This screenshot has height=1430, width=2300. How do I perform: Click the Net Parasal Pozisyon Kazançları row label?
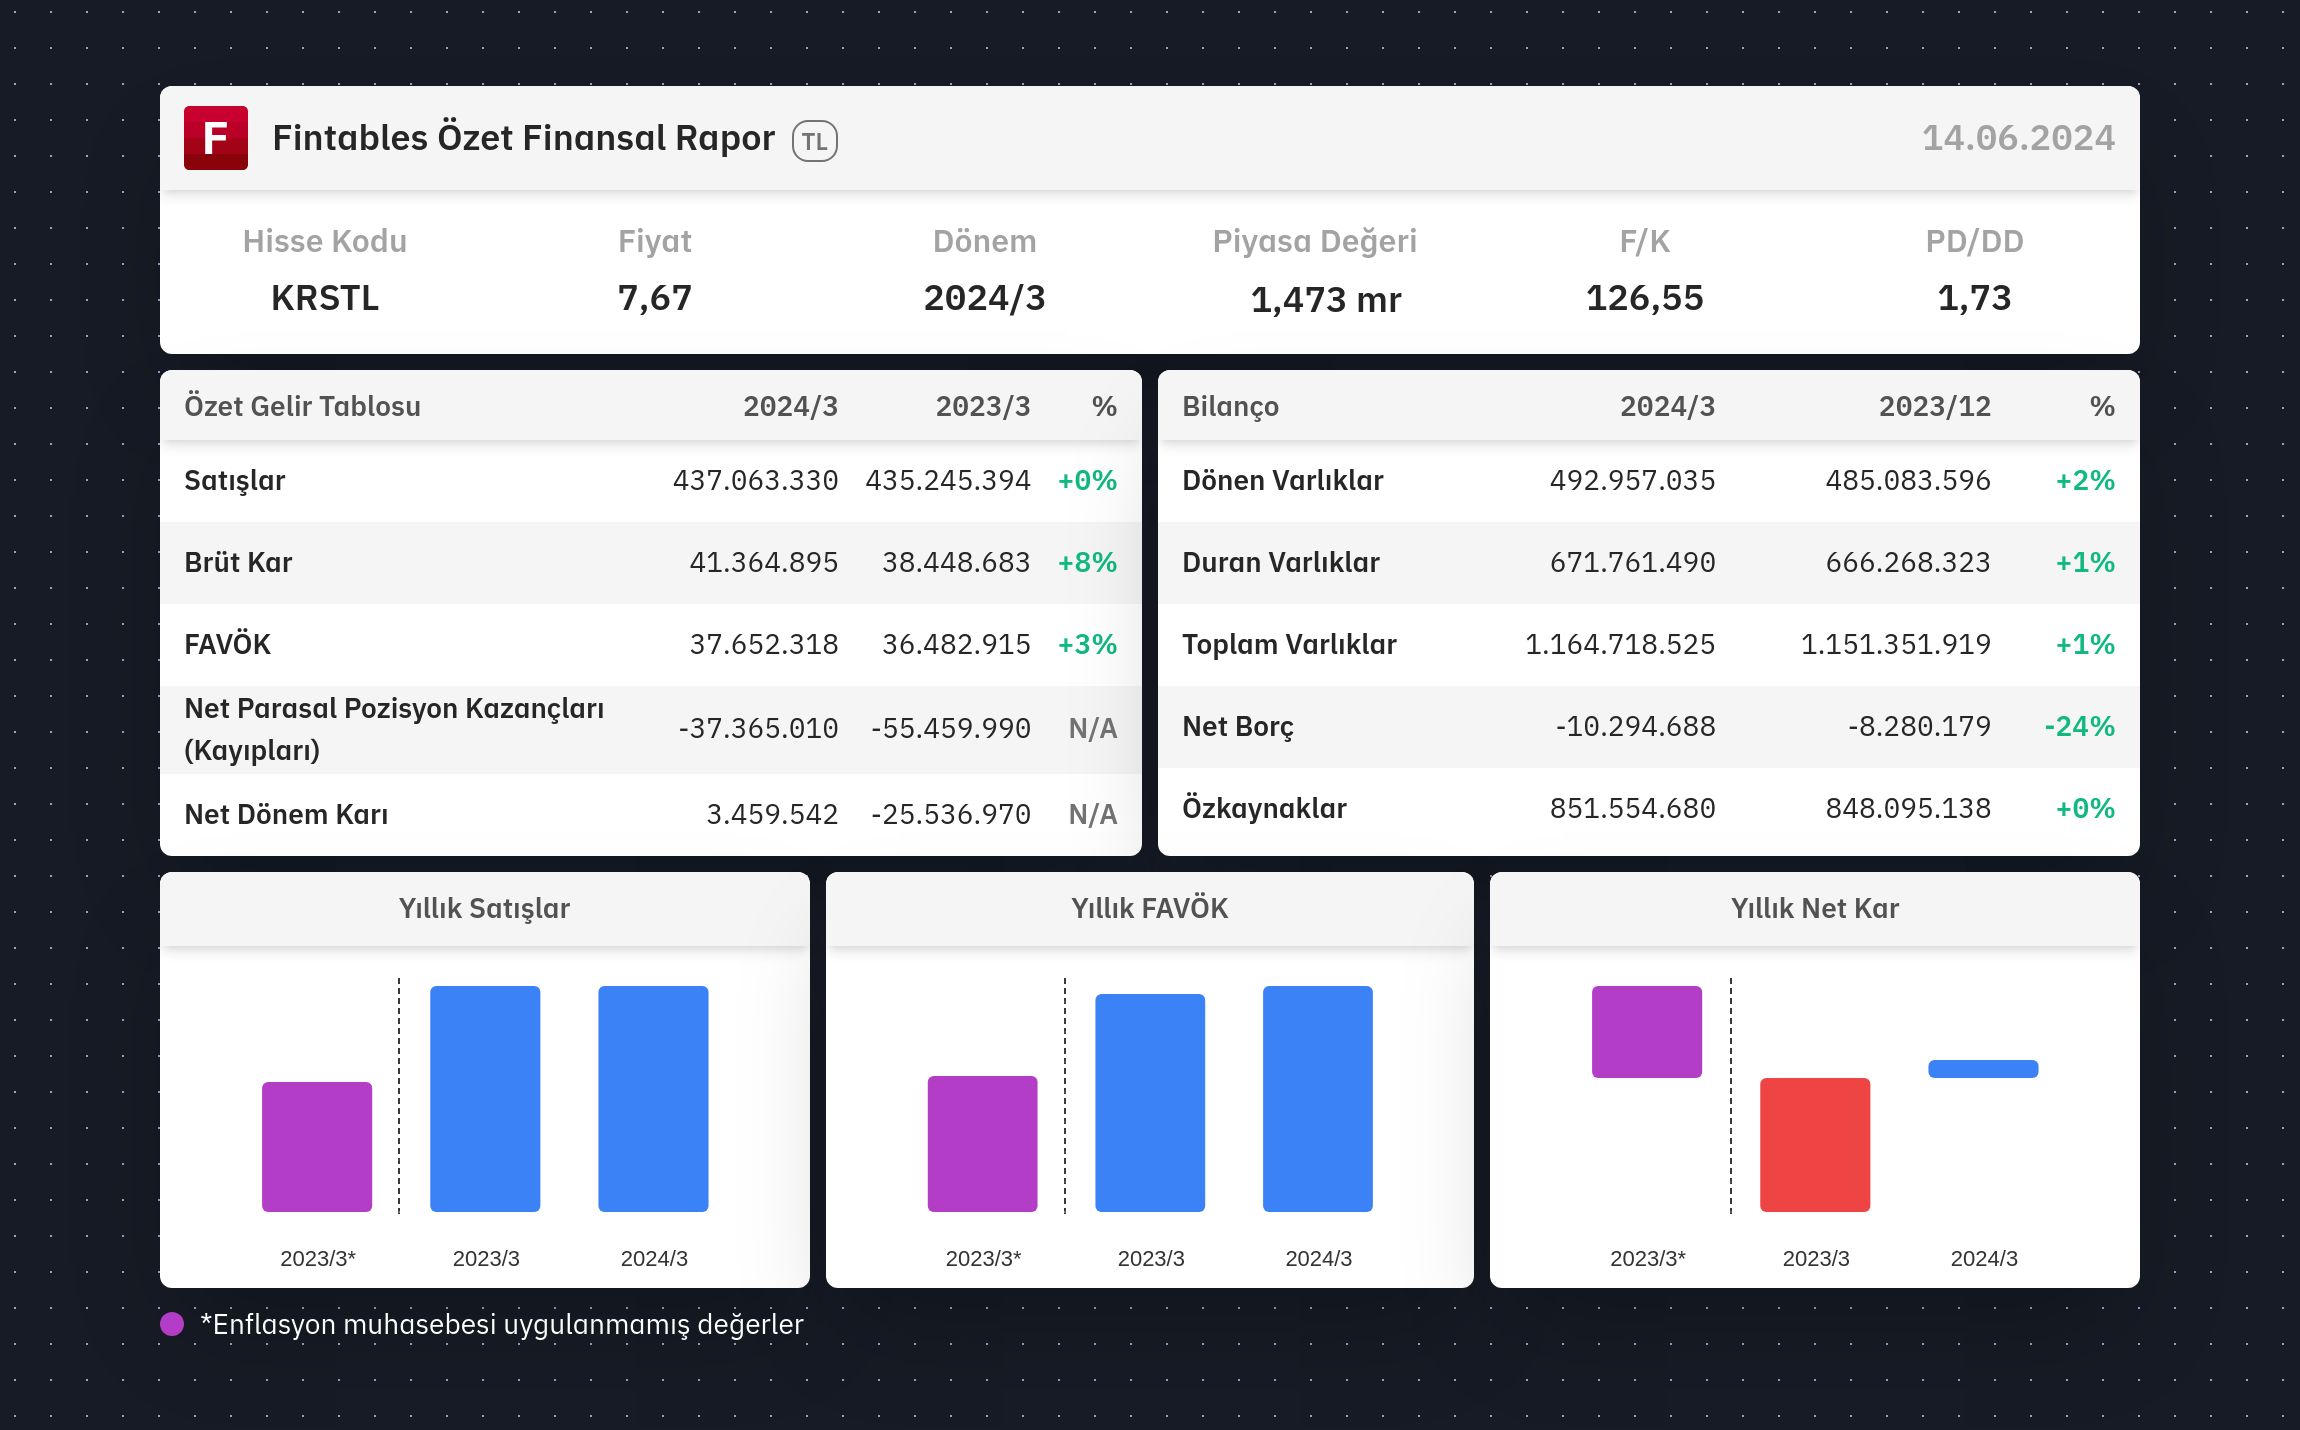394,729
